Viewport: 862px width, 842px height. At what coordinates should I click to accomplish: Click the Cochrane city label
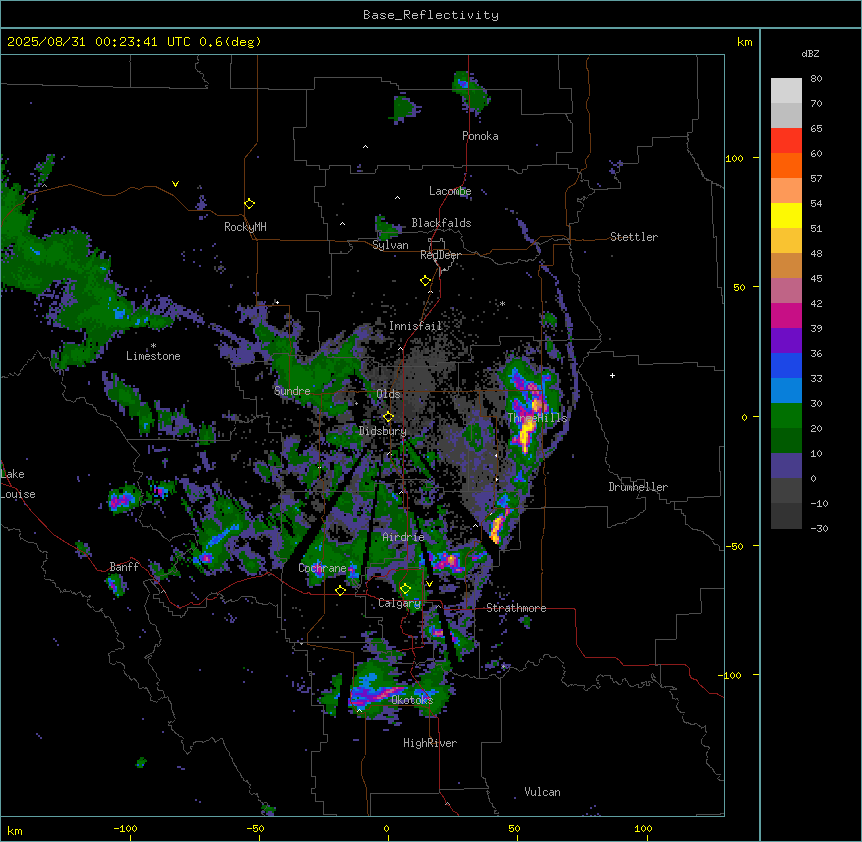pos(322,568)
